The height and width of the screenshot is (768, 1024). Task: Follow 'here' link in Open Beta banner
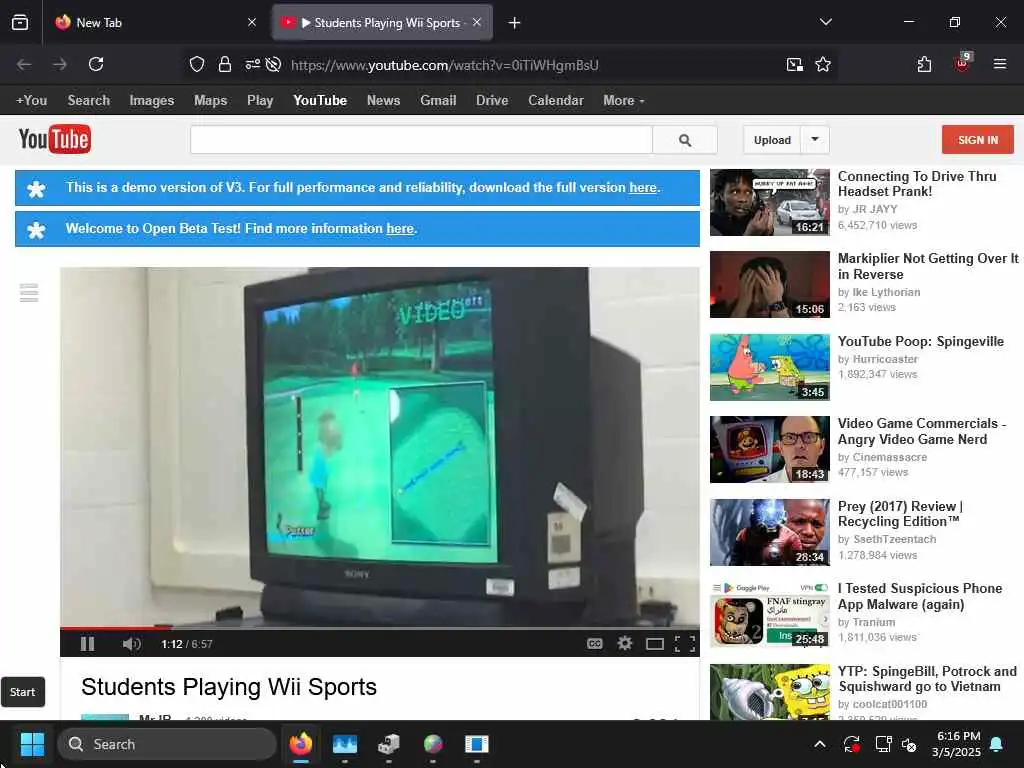400,229
